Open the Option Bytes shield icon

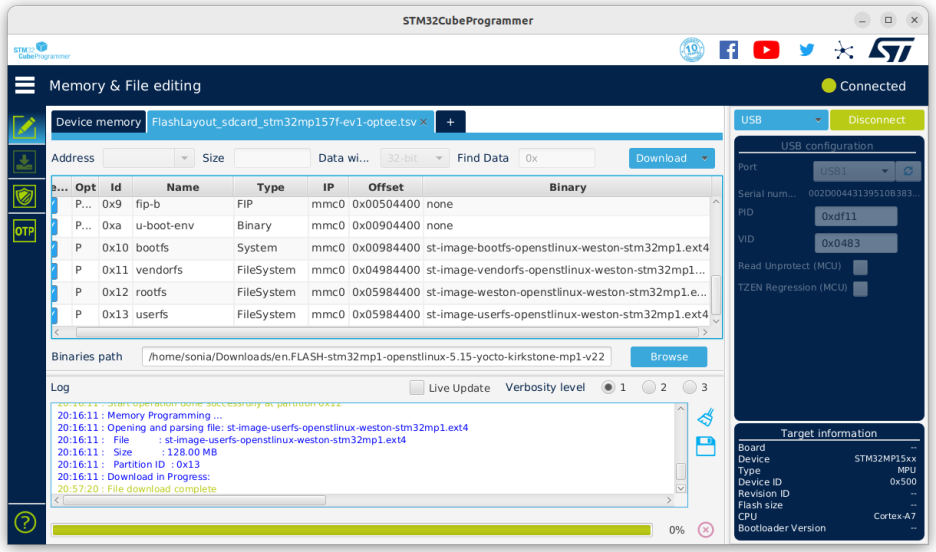(x=24, y=196)
